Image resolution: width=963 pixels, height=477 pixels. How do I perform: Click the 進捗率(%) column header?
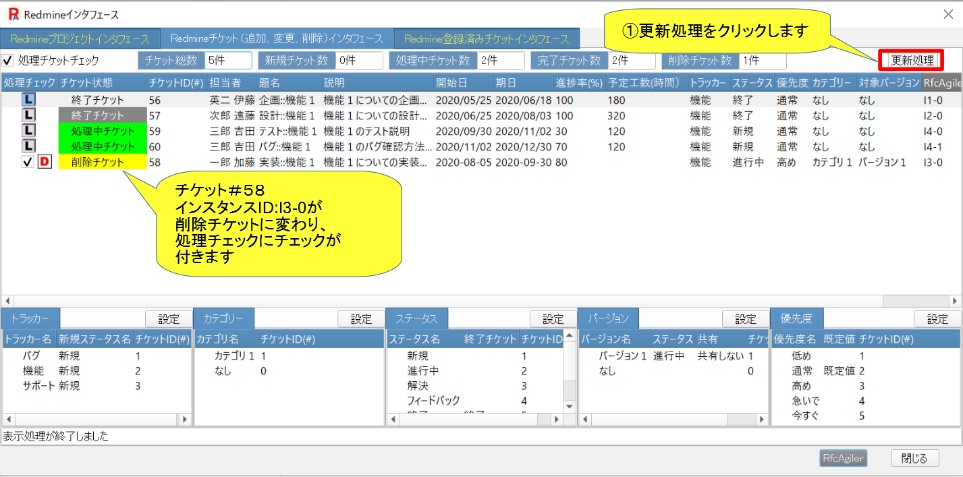pyautogui.click(x=578, y=82)
